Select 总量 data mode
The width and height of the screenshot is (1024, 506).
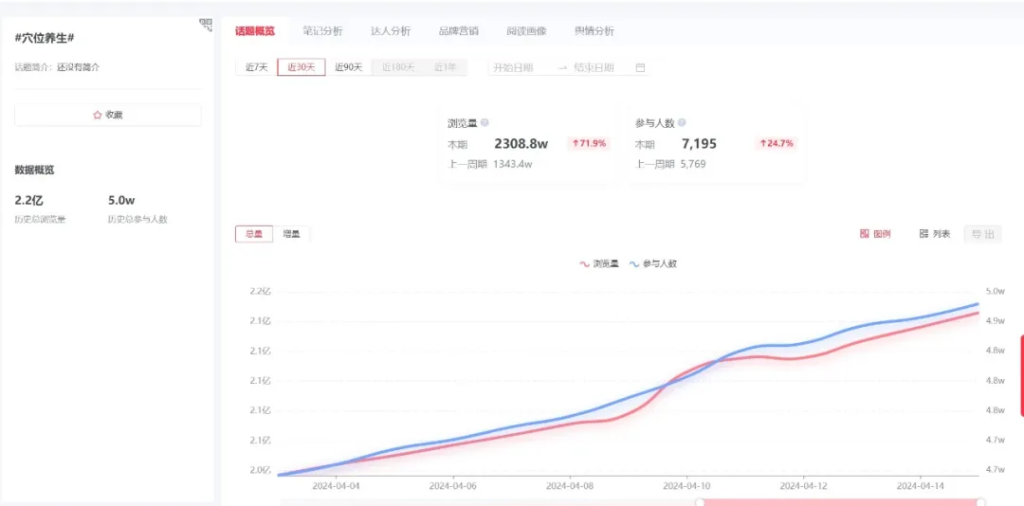coord(254,234)
